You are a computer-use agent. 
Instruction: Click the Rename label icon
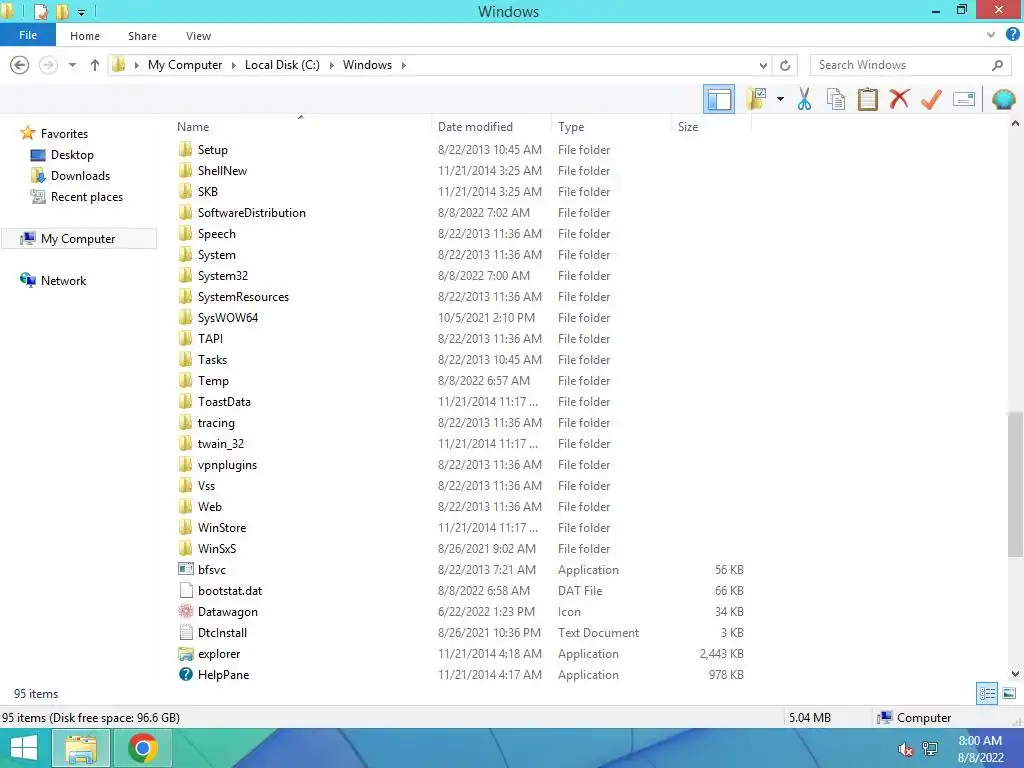963,99
